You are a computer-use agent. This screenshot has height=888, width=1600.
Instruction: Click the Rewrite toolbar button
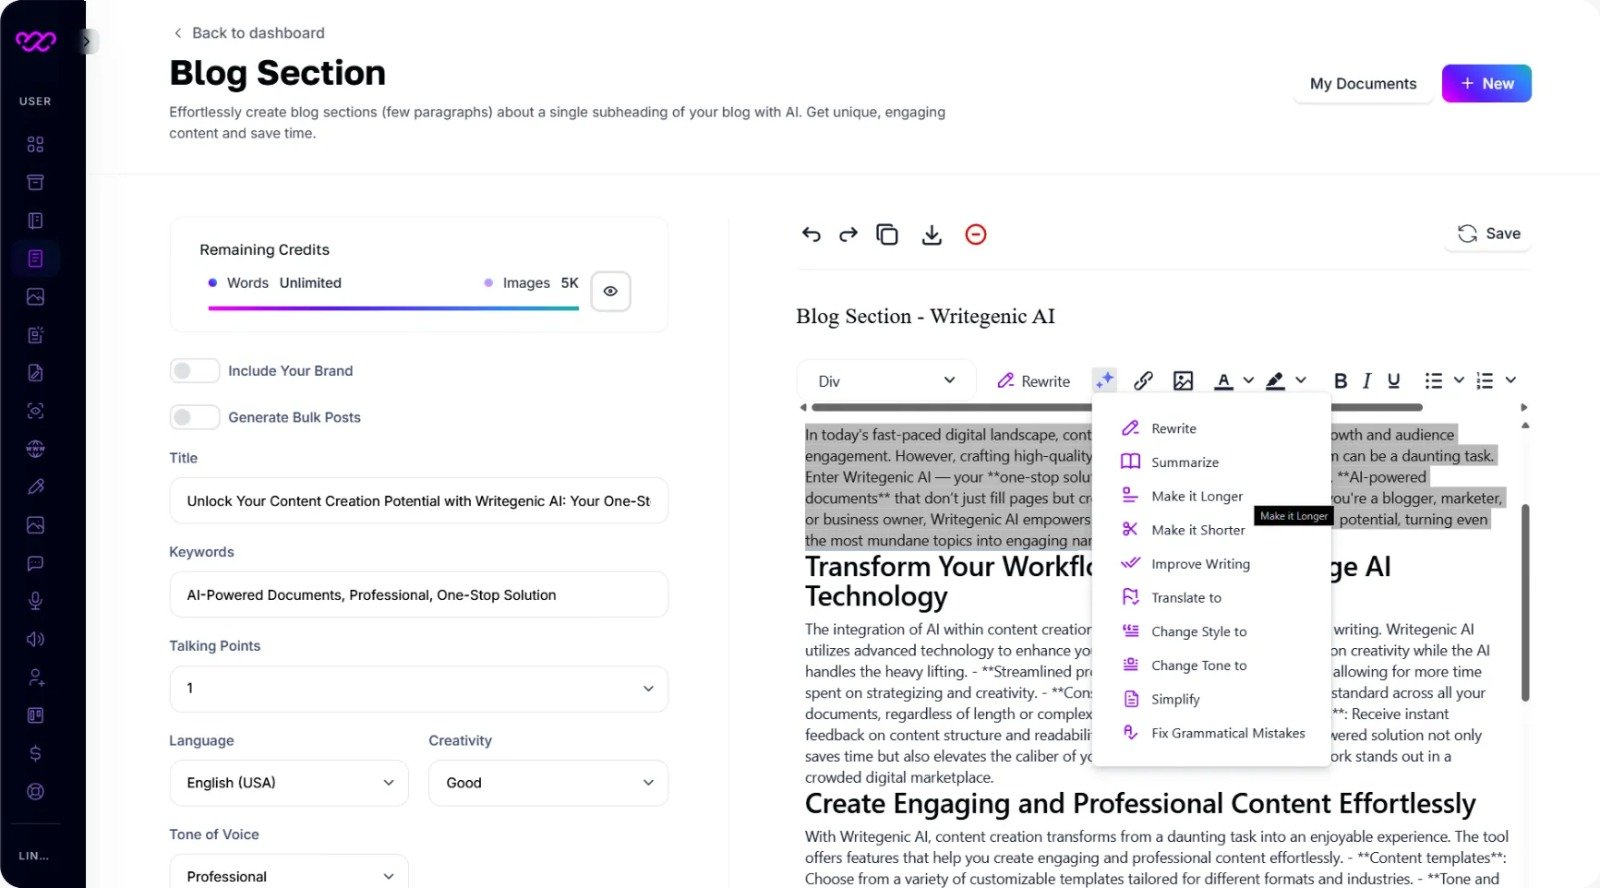click(1033, 381)
